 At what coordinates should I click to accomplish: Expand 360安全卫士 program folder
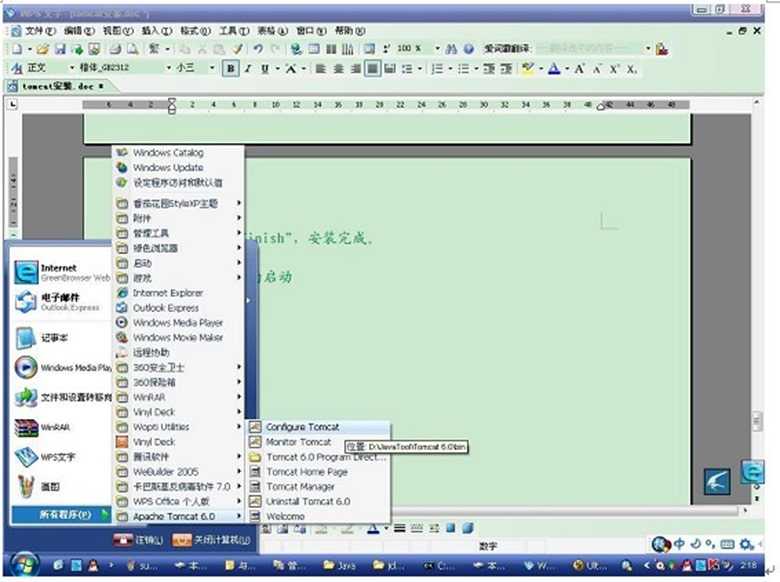(x=179, y=367)
